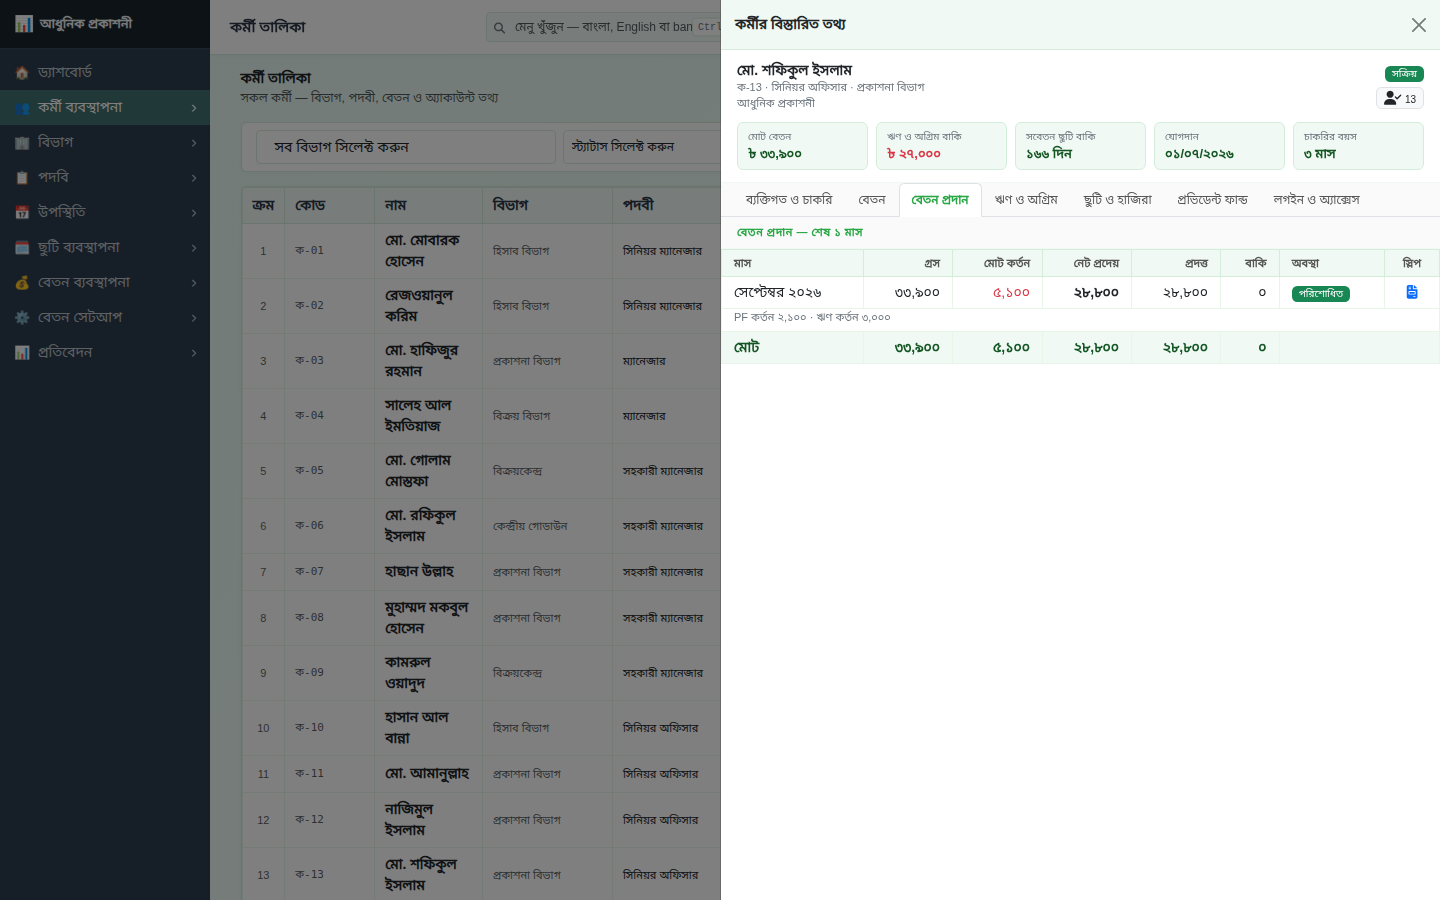Screen dimensions: 1440x900
Task: Click the চাকরির বয়স ৩ মাস card
Action: tap(1358, 146)
